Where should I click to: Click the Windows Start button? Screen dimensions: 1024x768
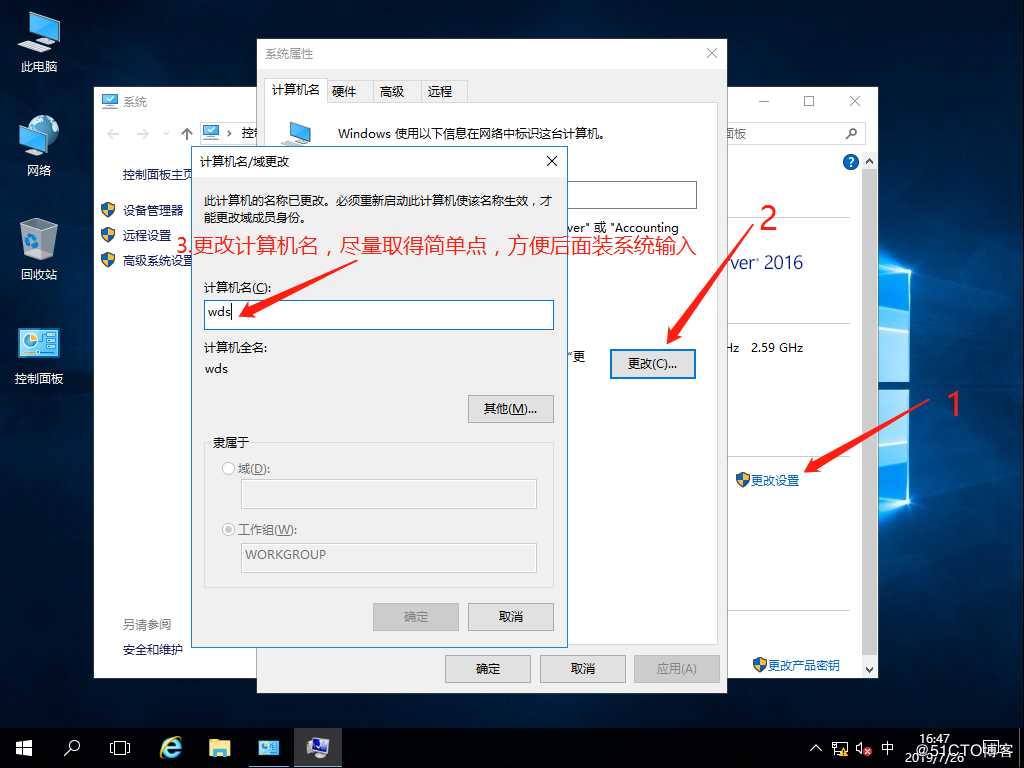click(x=24, y=748)
